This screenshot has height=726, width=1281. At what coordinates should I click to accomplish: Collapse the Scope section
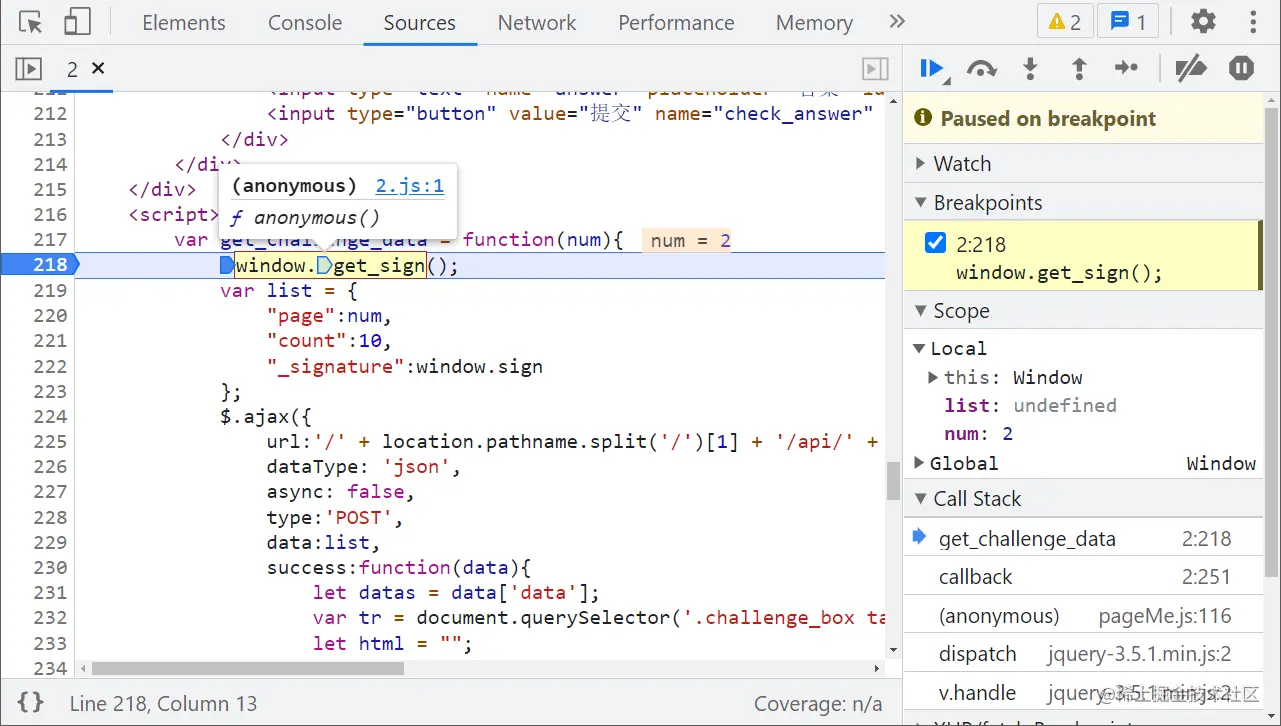[x=1084, y=311]
